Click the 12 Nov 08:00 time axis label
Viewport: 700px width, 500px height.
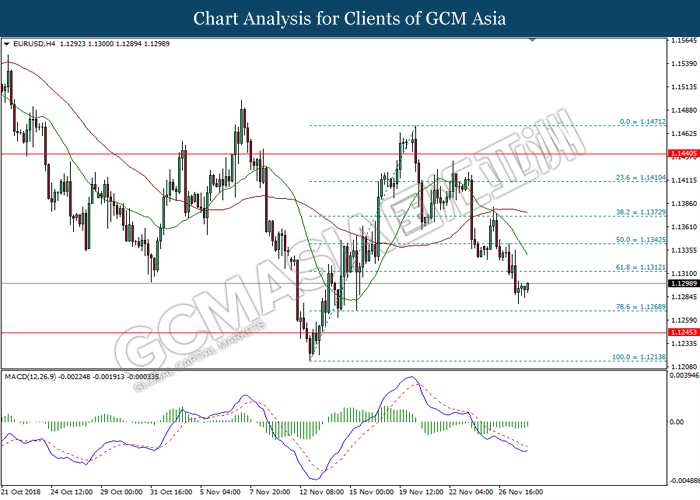(x=322, y=492)
